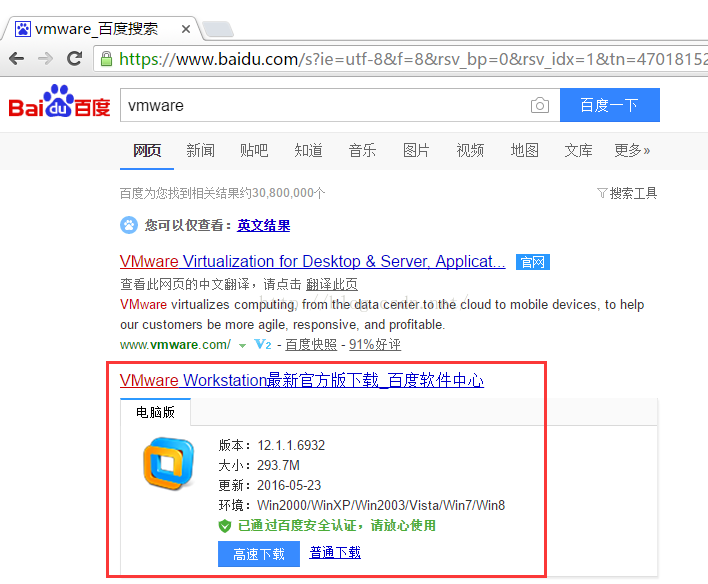Screen dimensions: 708x584
Task: Expand the dropdown arrow after www.vmware.com/
Action: click(242, 346)
